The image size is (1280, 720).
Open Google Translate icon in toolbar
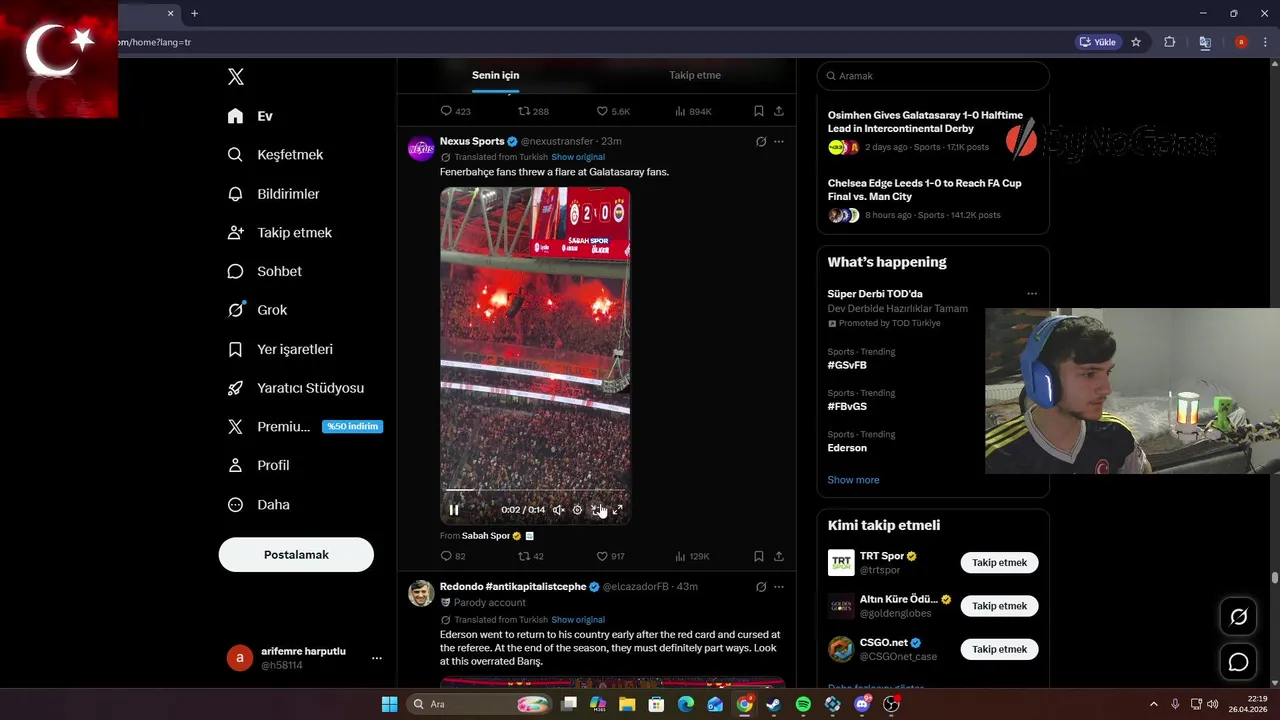(1205, 42)
